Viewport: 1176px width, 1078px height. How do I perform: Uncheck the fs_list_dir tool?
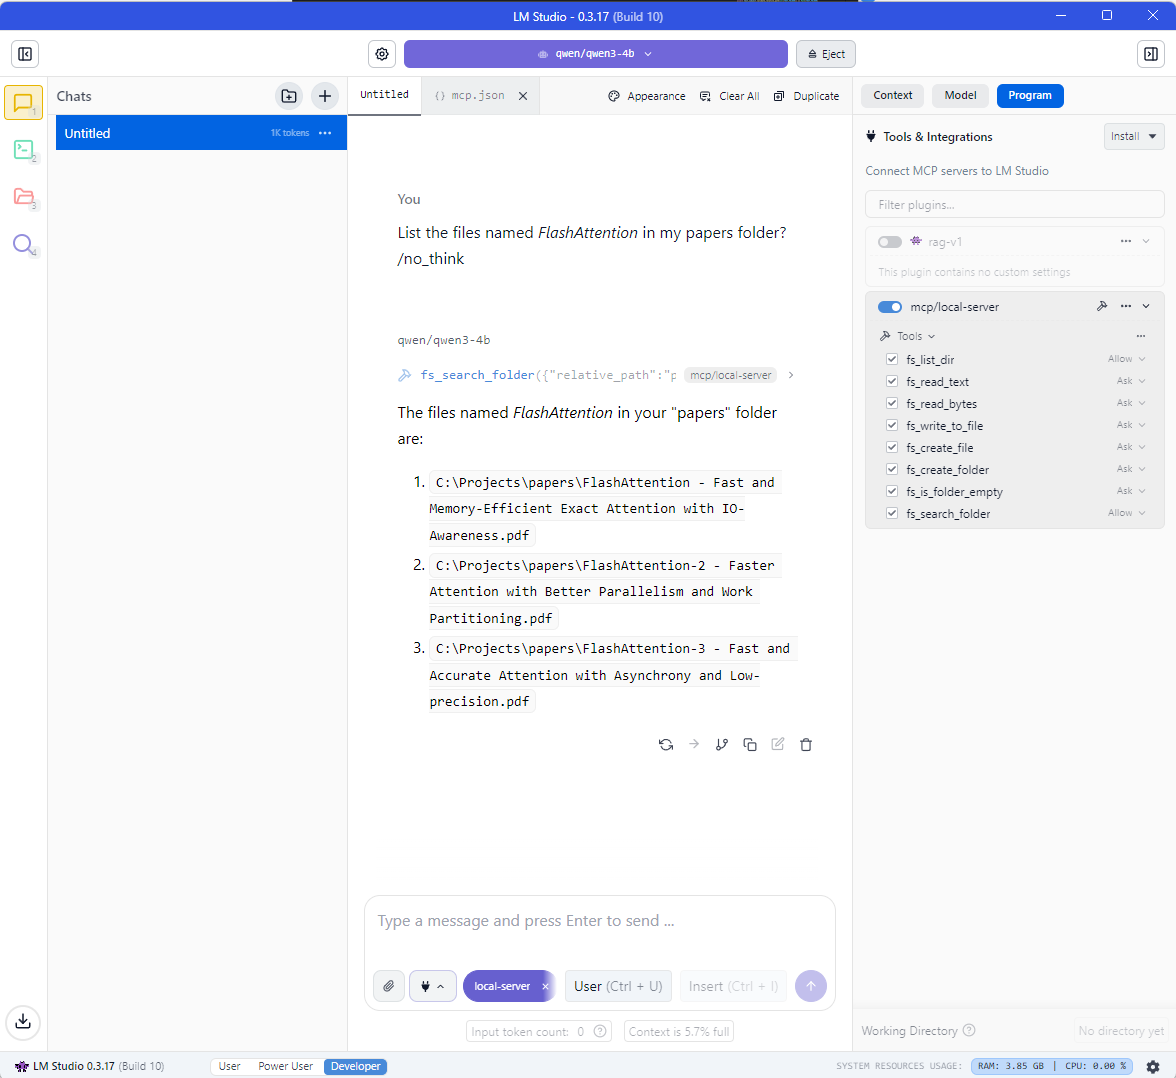coord(892,359)
